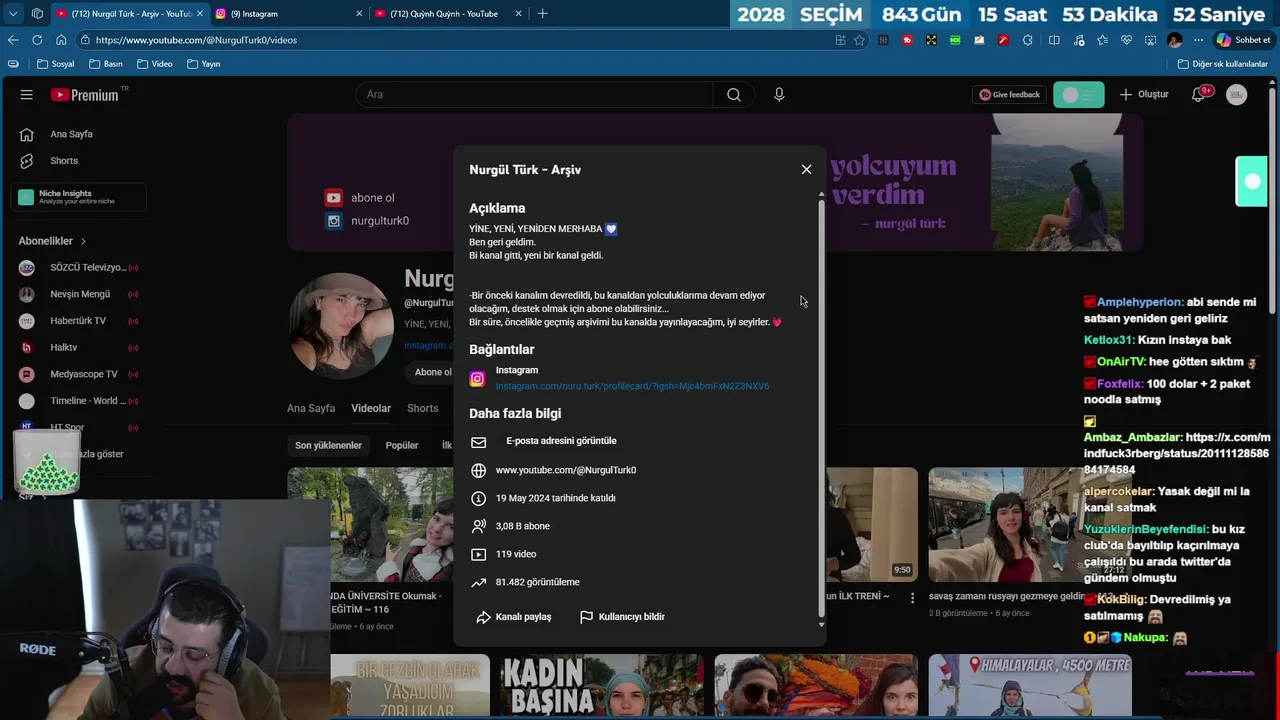Screen dimensions: 1280x720
Task: Open the YouTube account avatar menu
Action: pos(1237,95)
